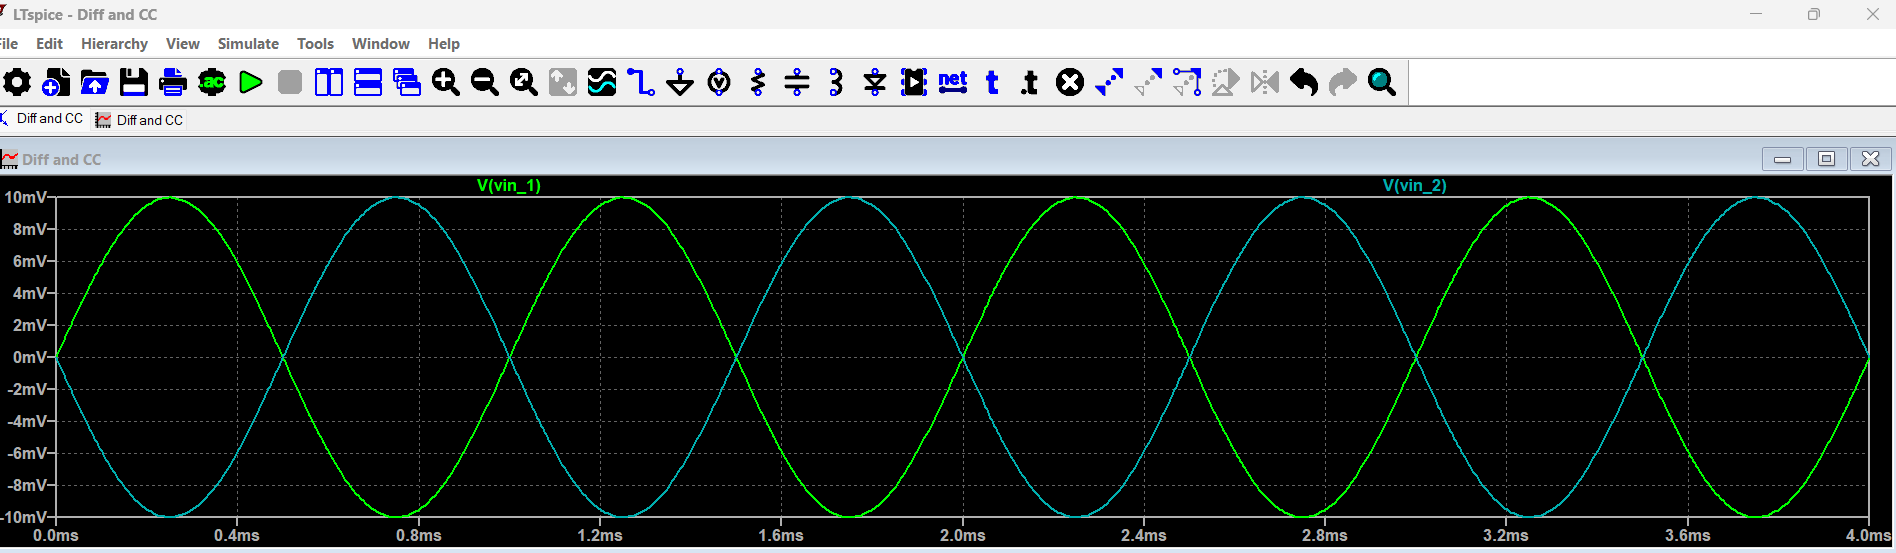The height and width of the screenshot is (553, 1896).
Task: Place an inductor component
Action: pyautogui.click(x=836, y=82)
